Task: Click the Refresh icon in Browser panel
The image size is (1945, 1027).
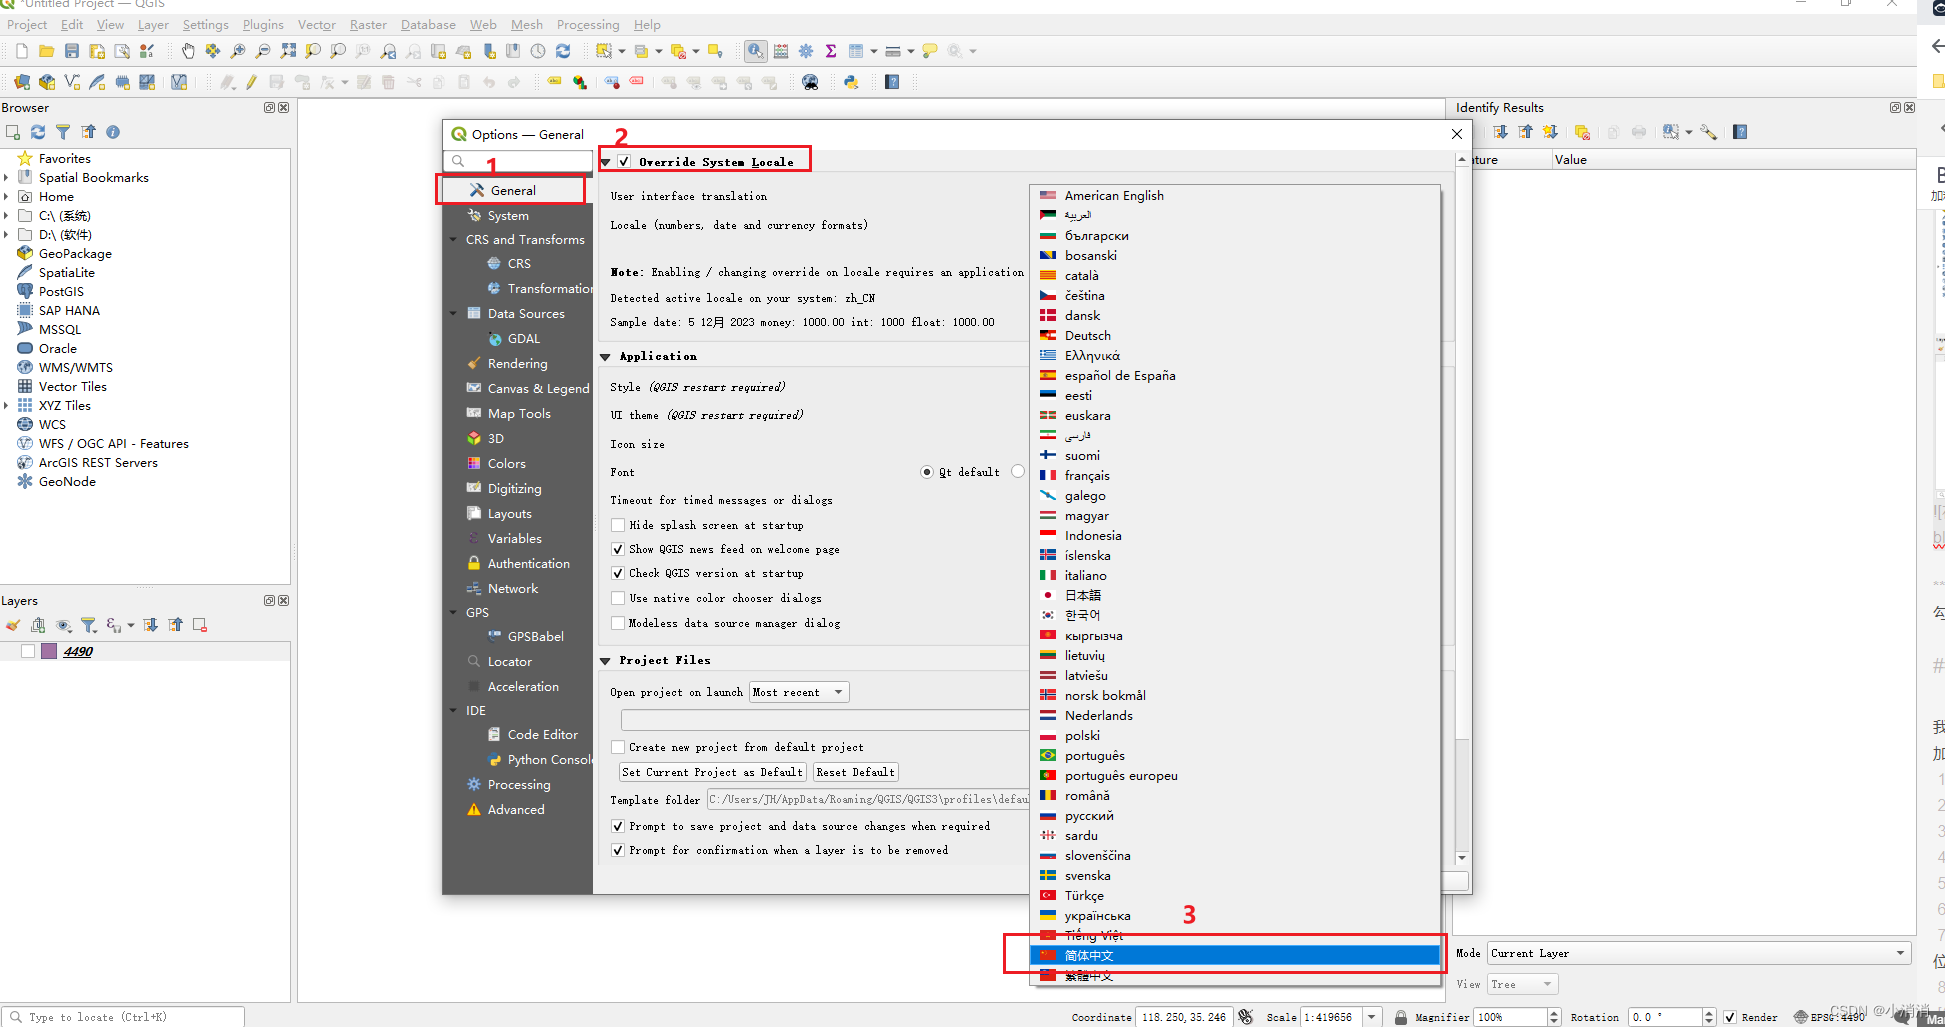Action: tap(38, 132)
